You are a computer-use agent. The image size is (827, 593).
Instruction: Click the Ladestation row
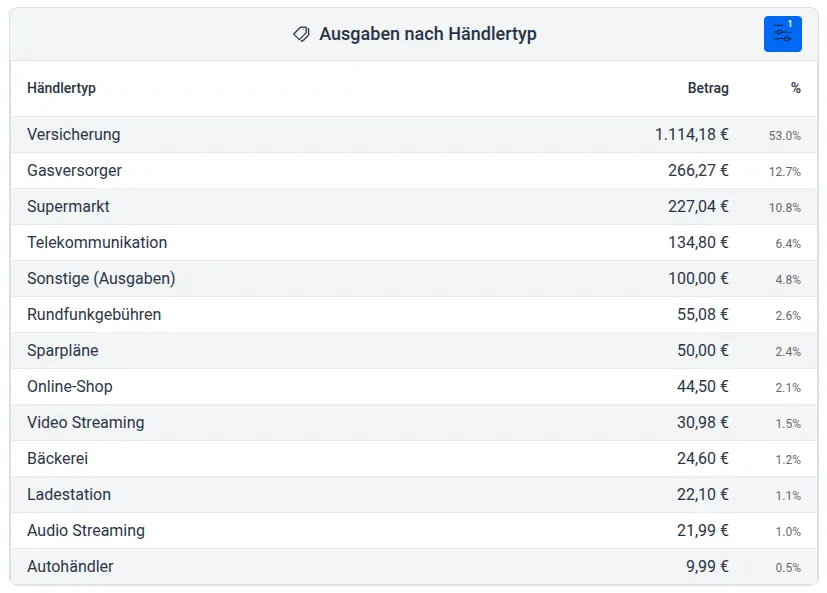point(400,494)
